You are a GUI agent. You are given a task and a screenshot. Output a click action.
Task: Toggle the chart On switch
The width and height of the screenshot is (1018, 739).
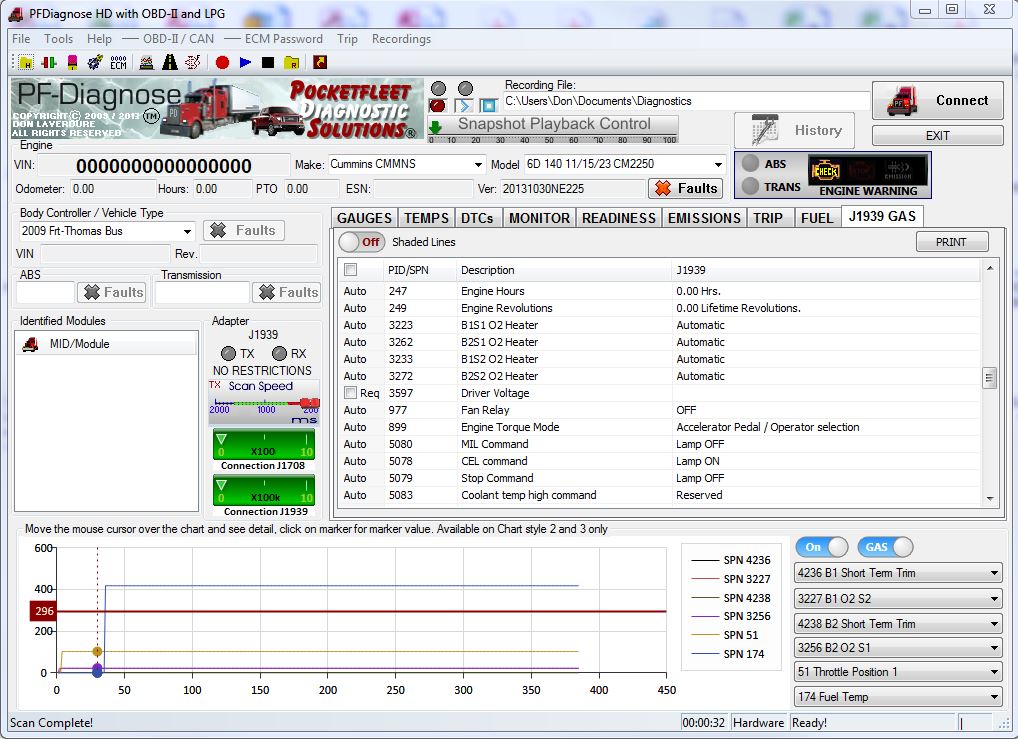[822, 547]
